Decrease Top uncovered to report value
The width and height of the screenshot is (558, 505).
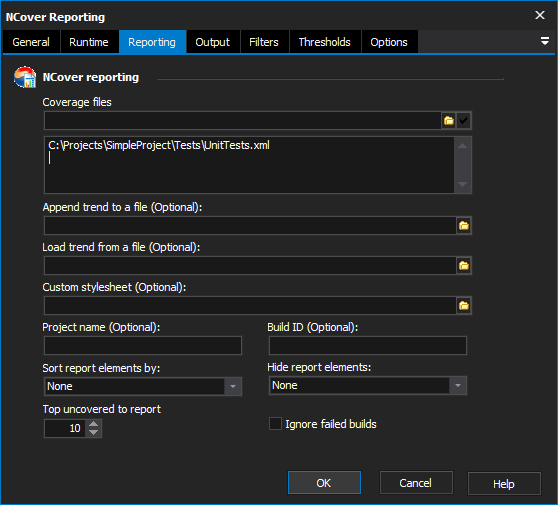pyautogui.click(x=94, y=432)
